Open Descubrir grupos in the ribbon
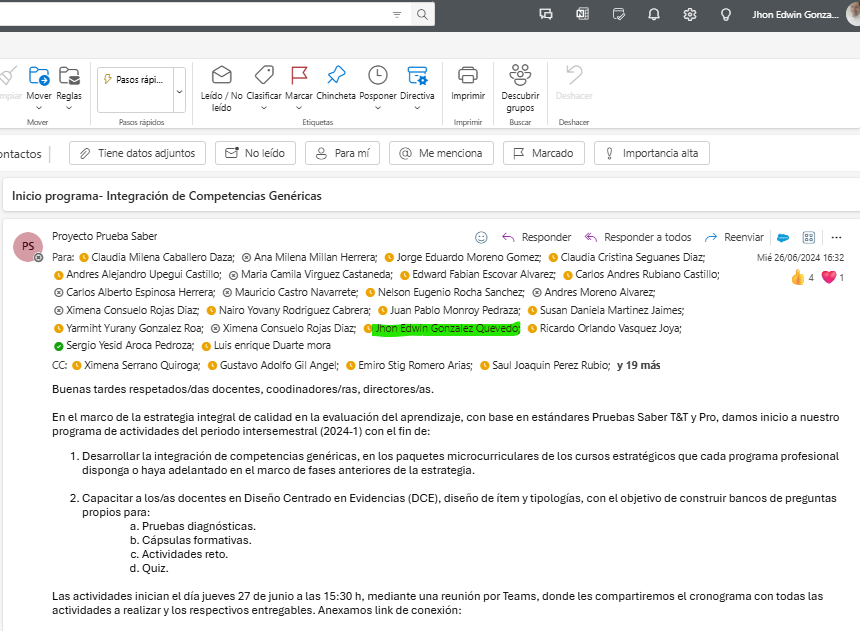Screen dimensions: 860x631 (x=520, y=76)
